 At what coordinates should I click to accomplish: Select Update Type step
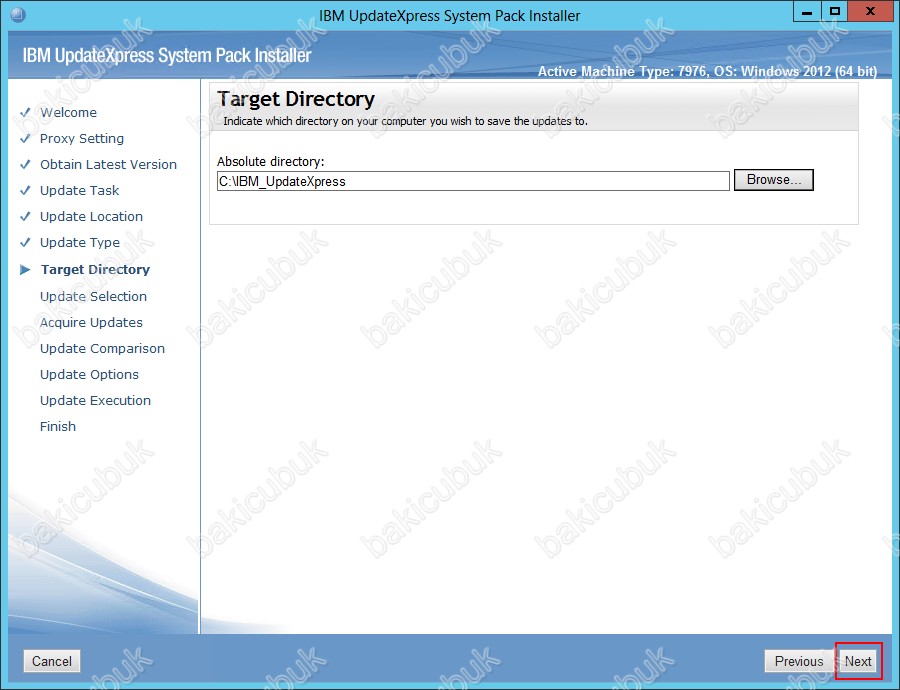point(80,243)
